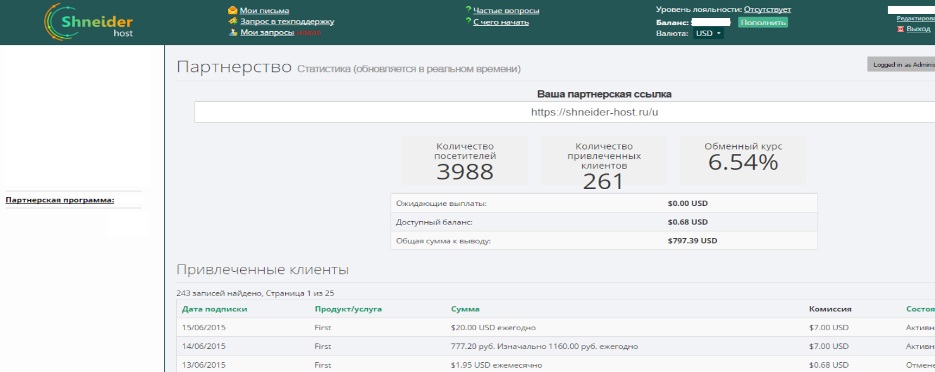Click the 15/06/2015 date cell
Image resolution: width=935 pixels, height=372 pixels.
point(204,327)
